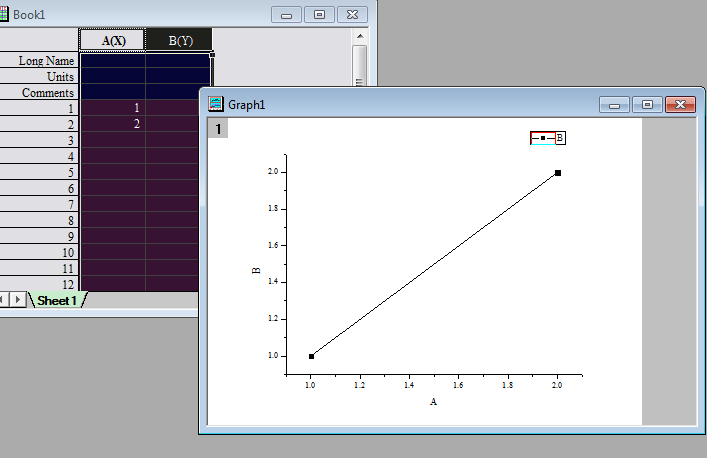Click X axis tick label 1.8

click(507, 385)
